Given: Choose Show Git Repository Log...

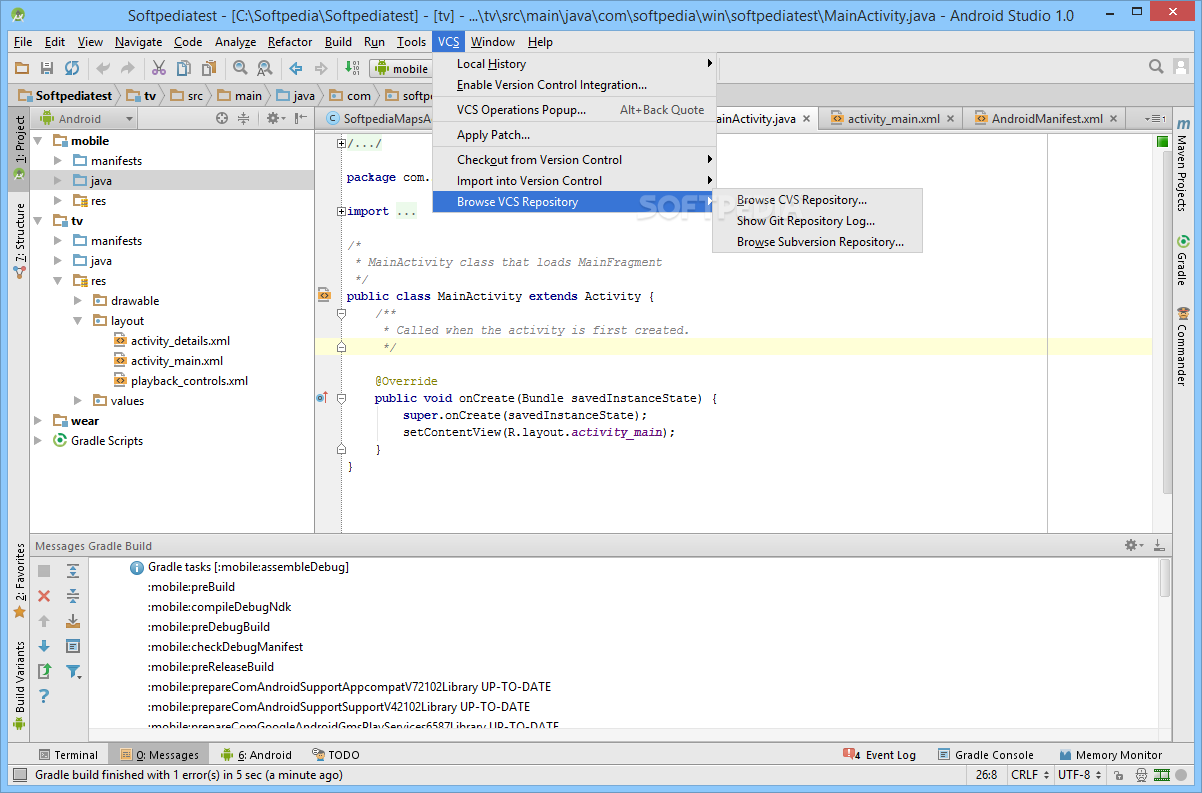Looking at the screenshot, I should [x=817, y=221].
